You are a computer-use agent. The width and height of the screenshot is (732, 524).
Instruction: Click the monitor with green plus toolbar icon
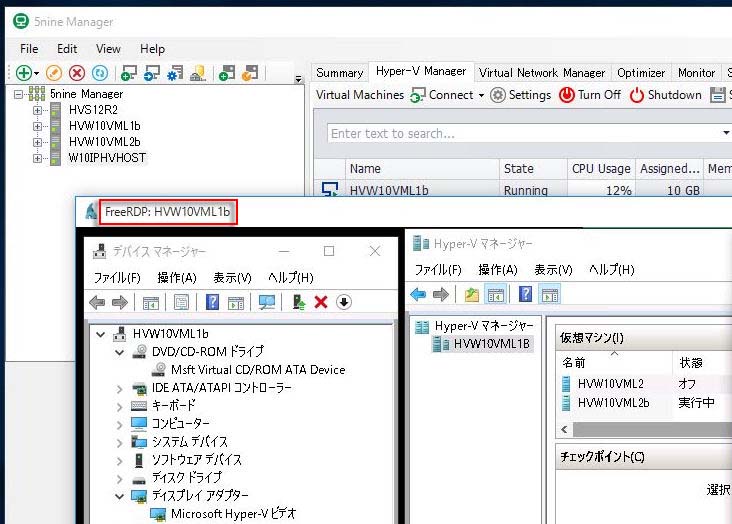128,73
